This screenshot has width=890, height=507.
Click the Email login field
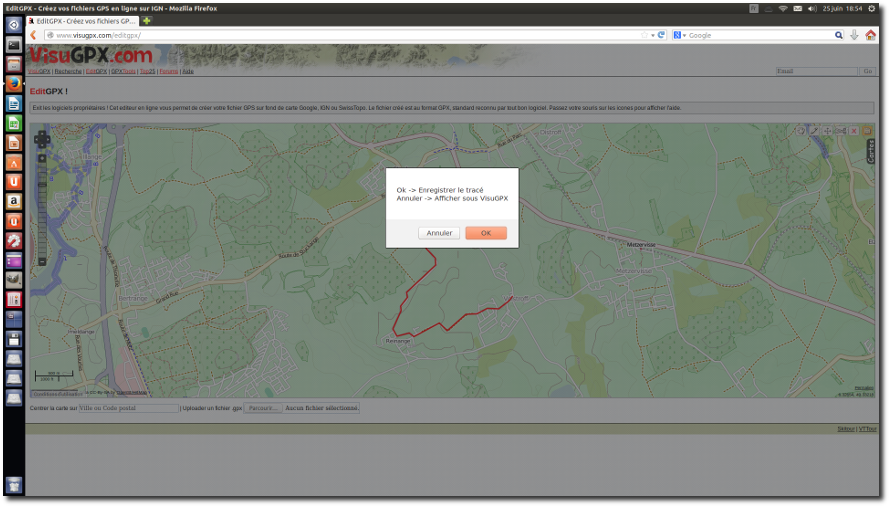pyautogui.click(x=816, y=71)
